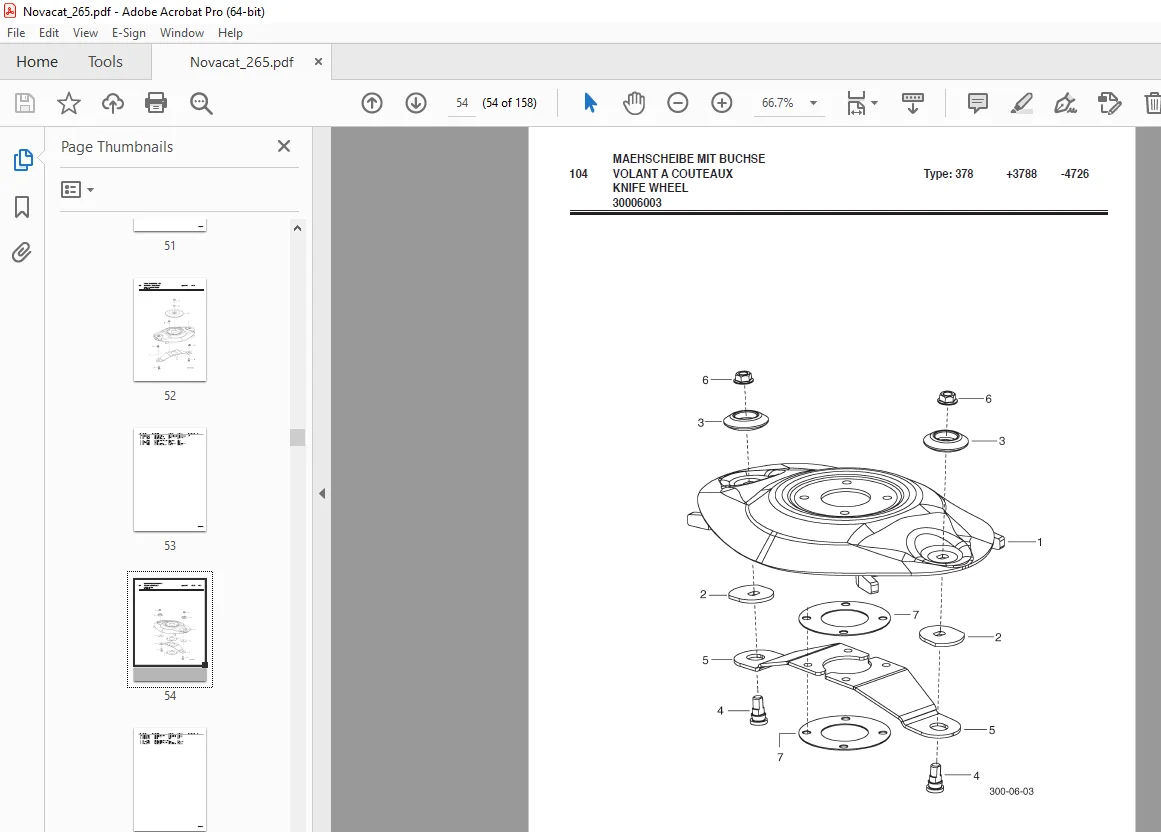Open the thumbnails options dropdown
1161x832 pixels.
78,189
